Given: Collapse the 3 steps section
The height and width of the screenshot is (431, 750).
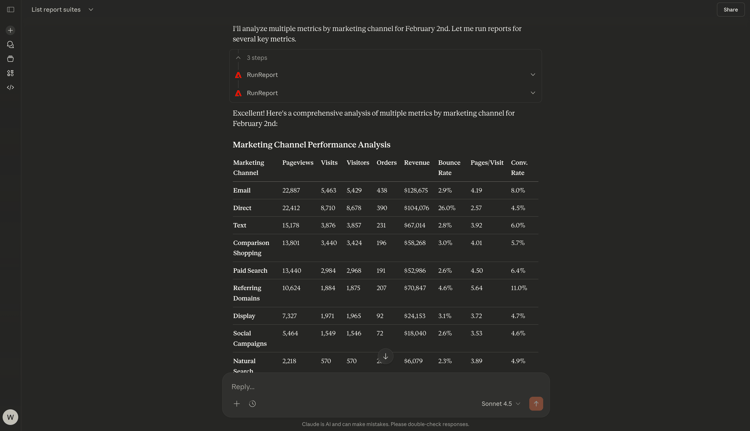Looking at the screenshot, I should pos(251,58).
